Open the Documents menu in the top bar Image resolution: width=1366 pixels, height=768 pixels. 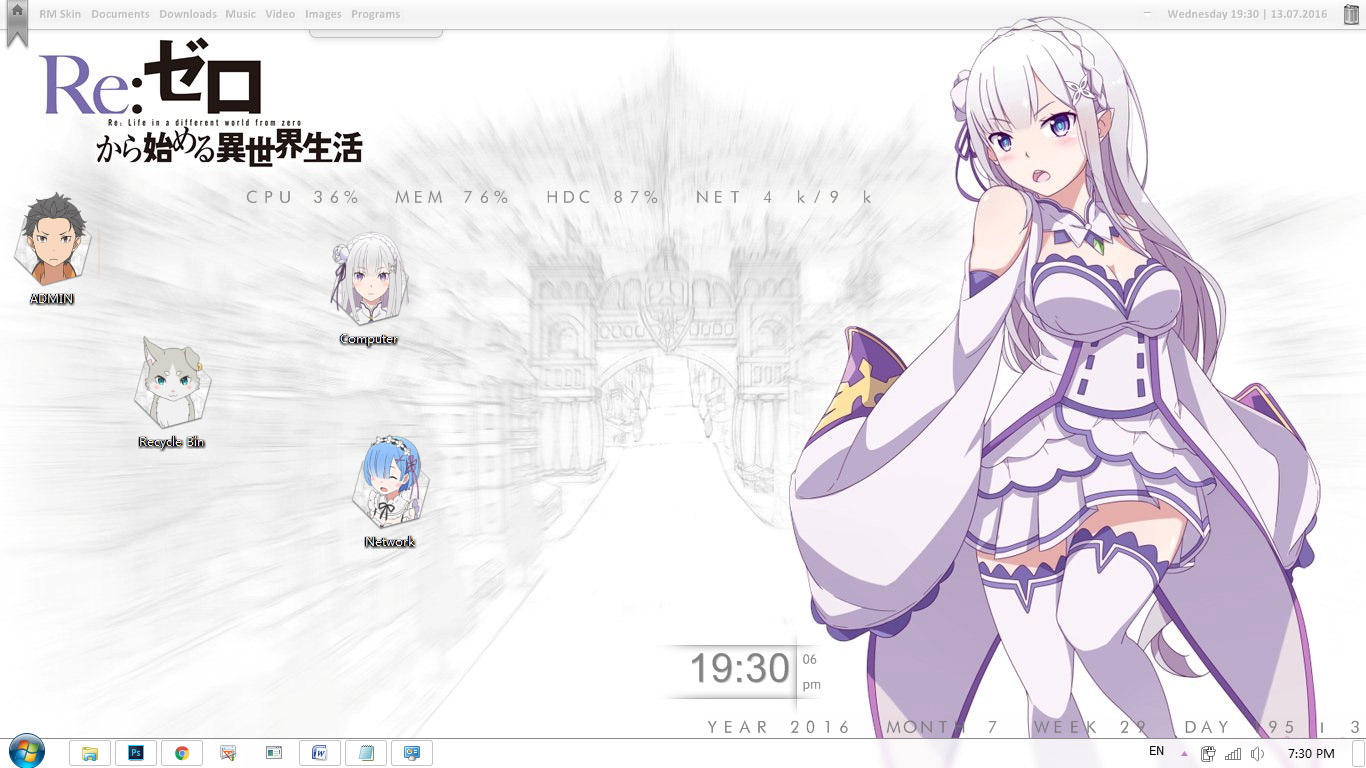[x=120, y=13]
